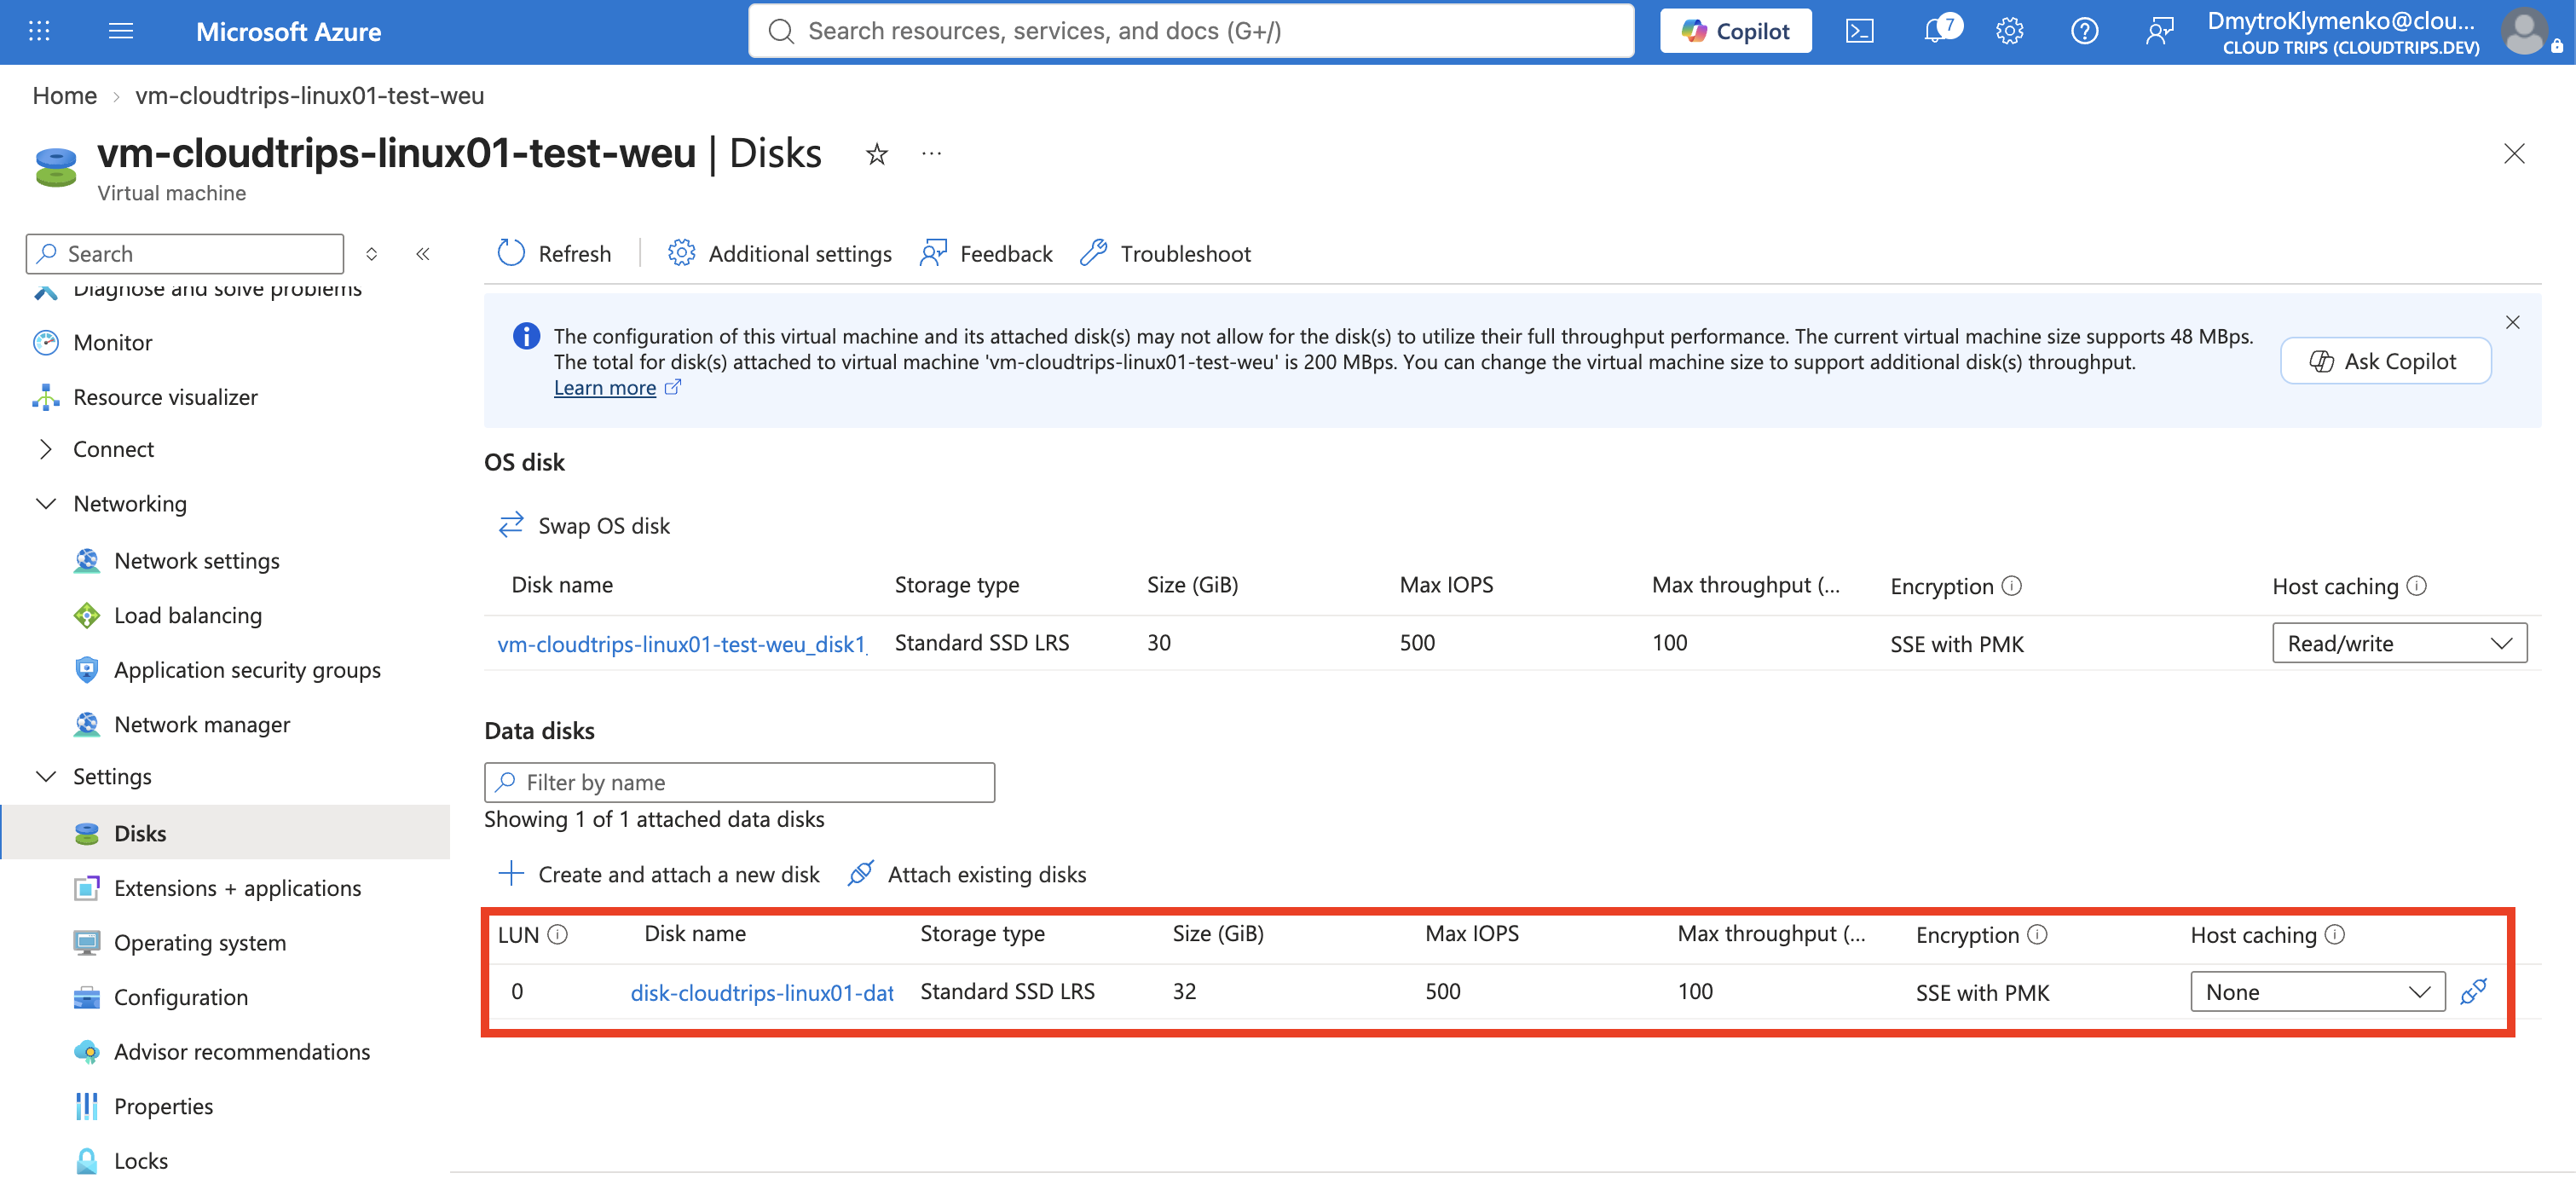Select Disks in the sidebar
The width and height of the screenshot is (2576, 1202).
225,833
